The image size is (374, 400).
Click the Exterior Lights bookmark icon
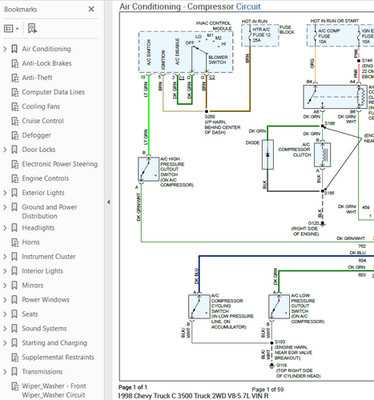click(14, 193)
